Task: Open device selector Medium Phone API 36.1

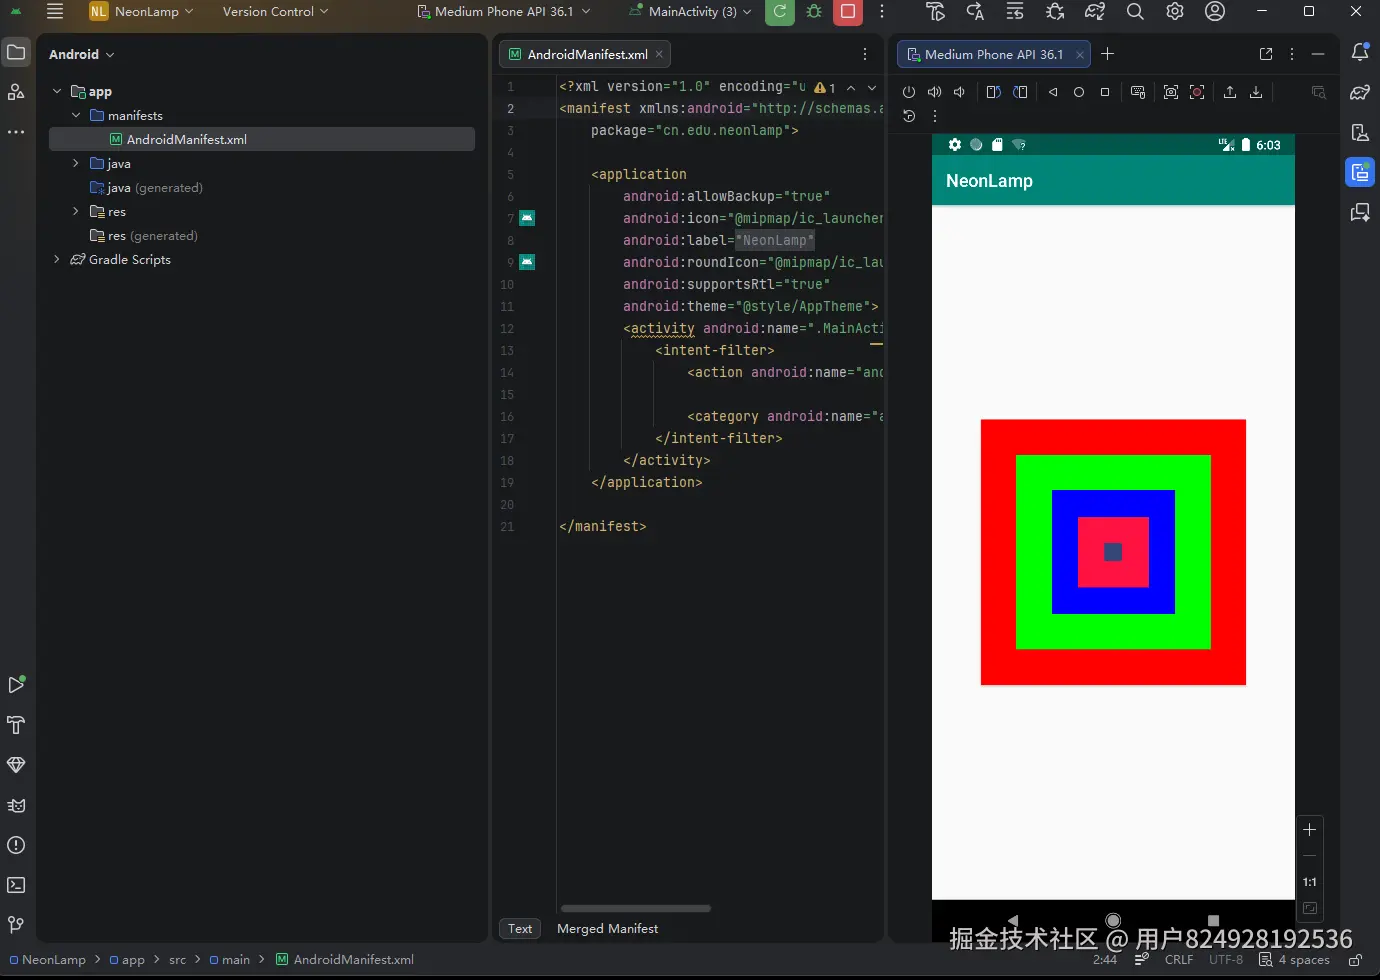Action: [x=503, y=12]
